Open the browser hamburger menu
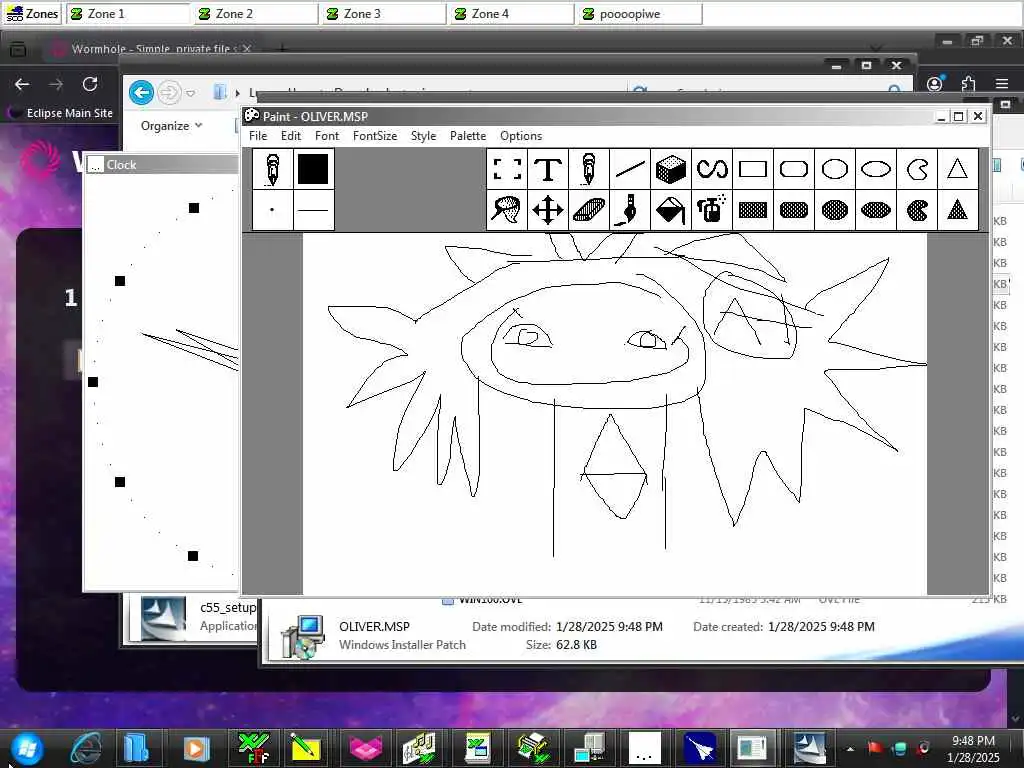 [1002, 84]
